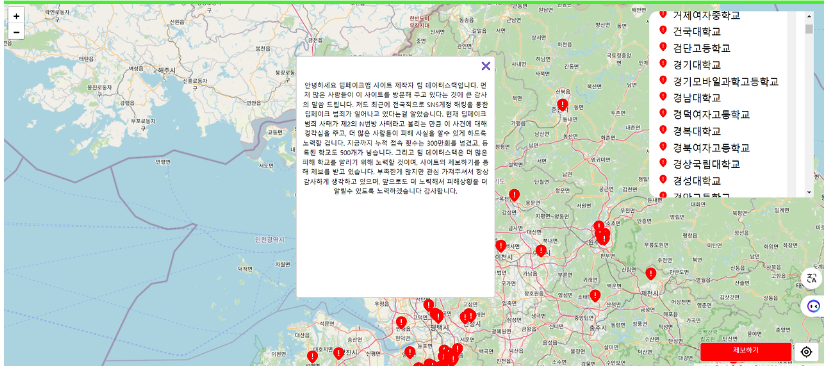Screen dimensions: 832x377
Task: Click the red 제보하기 report button
Action: pos(746,351)
